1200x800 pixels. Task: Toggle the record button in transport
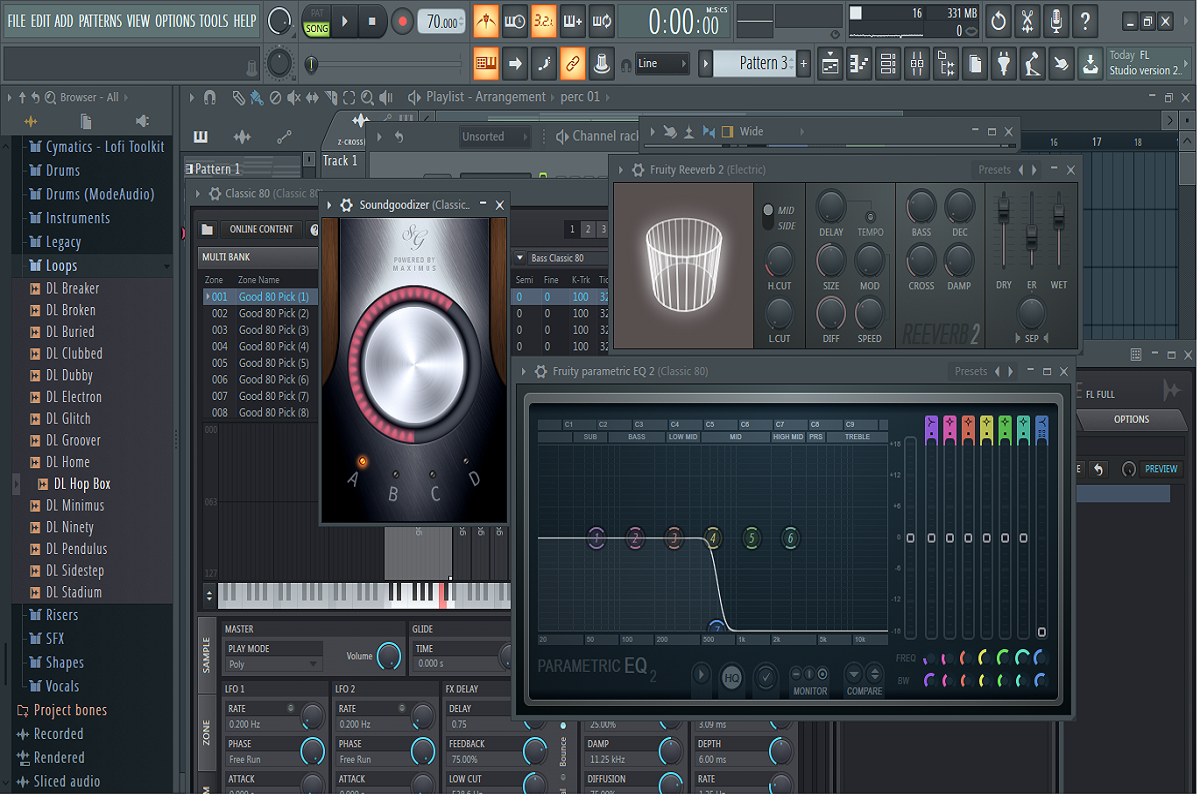click(402, 21)
